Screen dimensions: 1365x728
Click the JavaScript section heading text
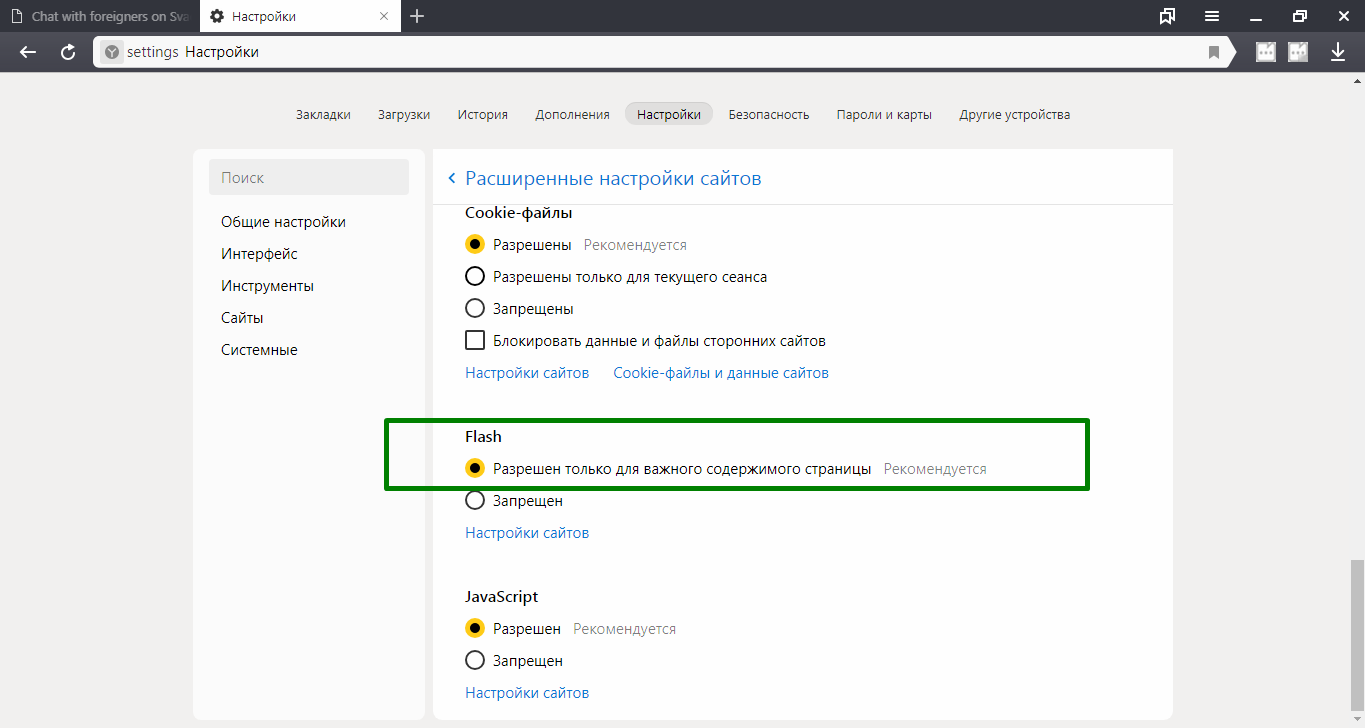pyautogui.click(x=501, y=597)
